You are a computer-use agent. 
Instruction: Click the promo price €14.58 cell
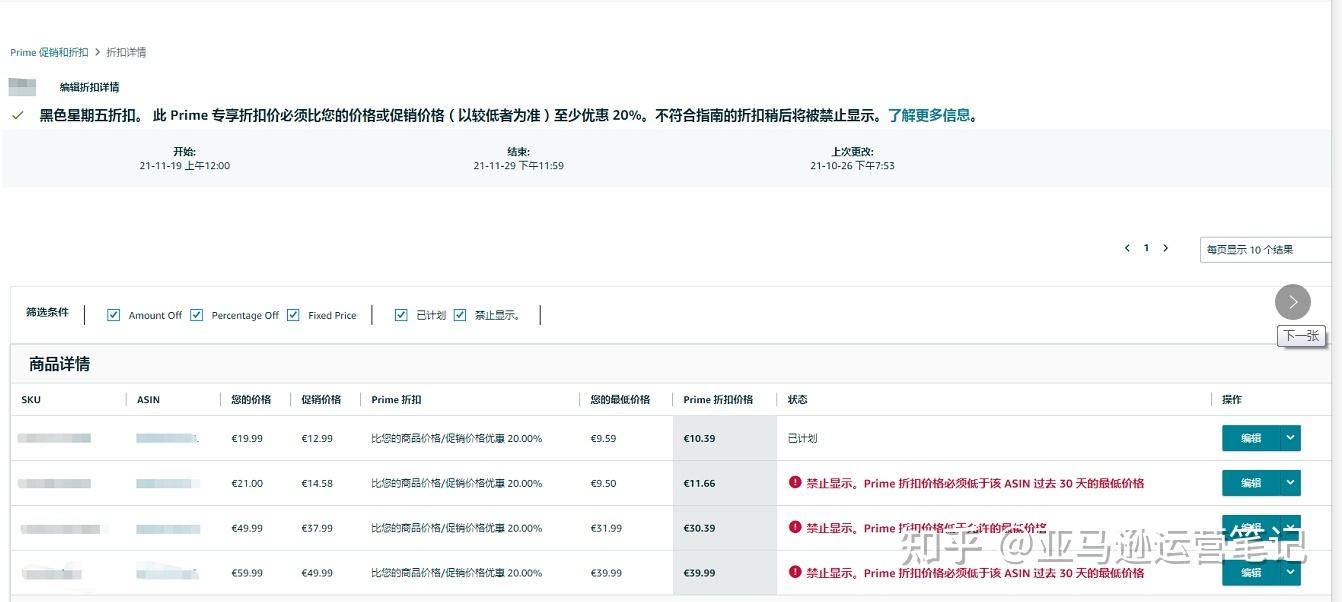click(x=317, y=484)
